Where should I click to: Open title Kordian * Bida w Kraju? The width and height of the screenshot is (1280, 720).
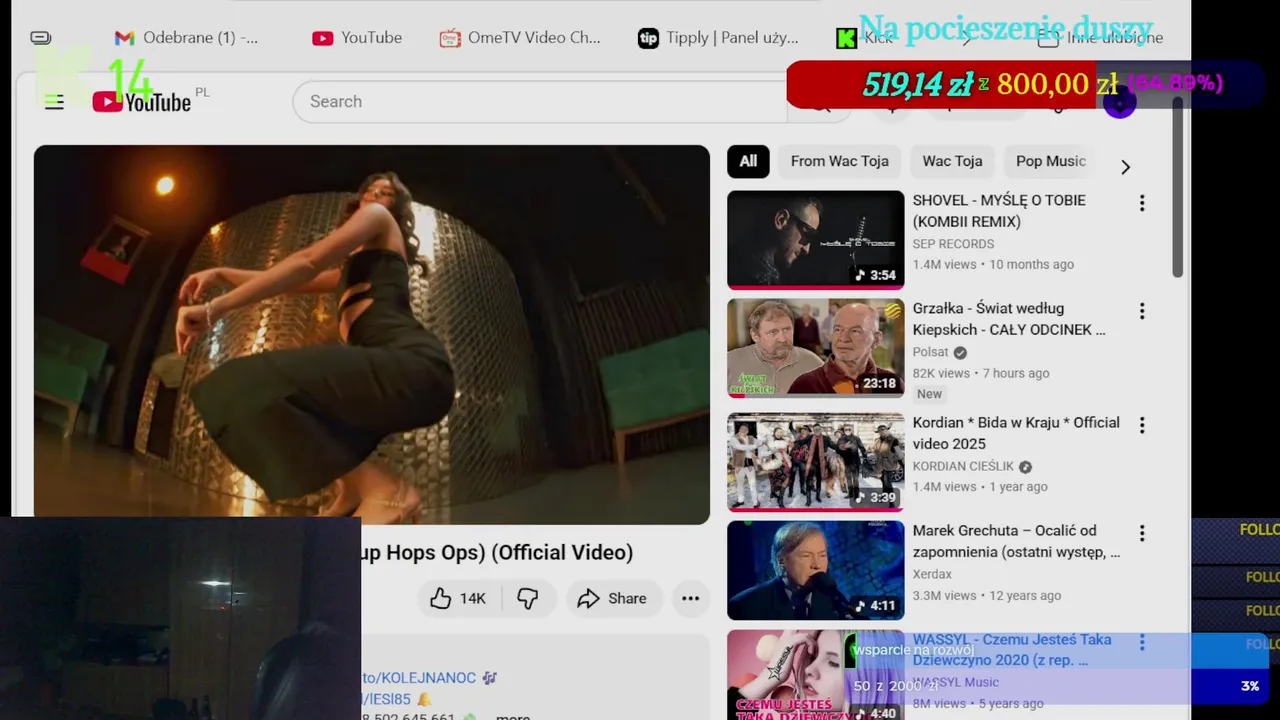1016,433
